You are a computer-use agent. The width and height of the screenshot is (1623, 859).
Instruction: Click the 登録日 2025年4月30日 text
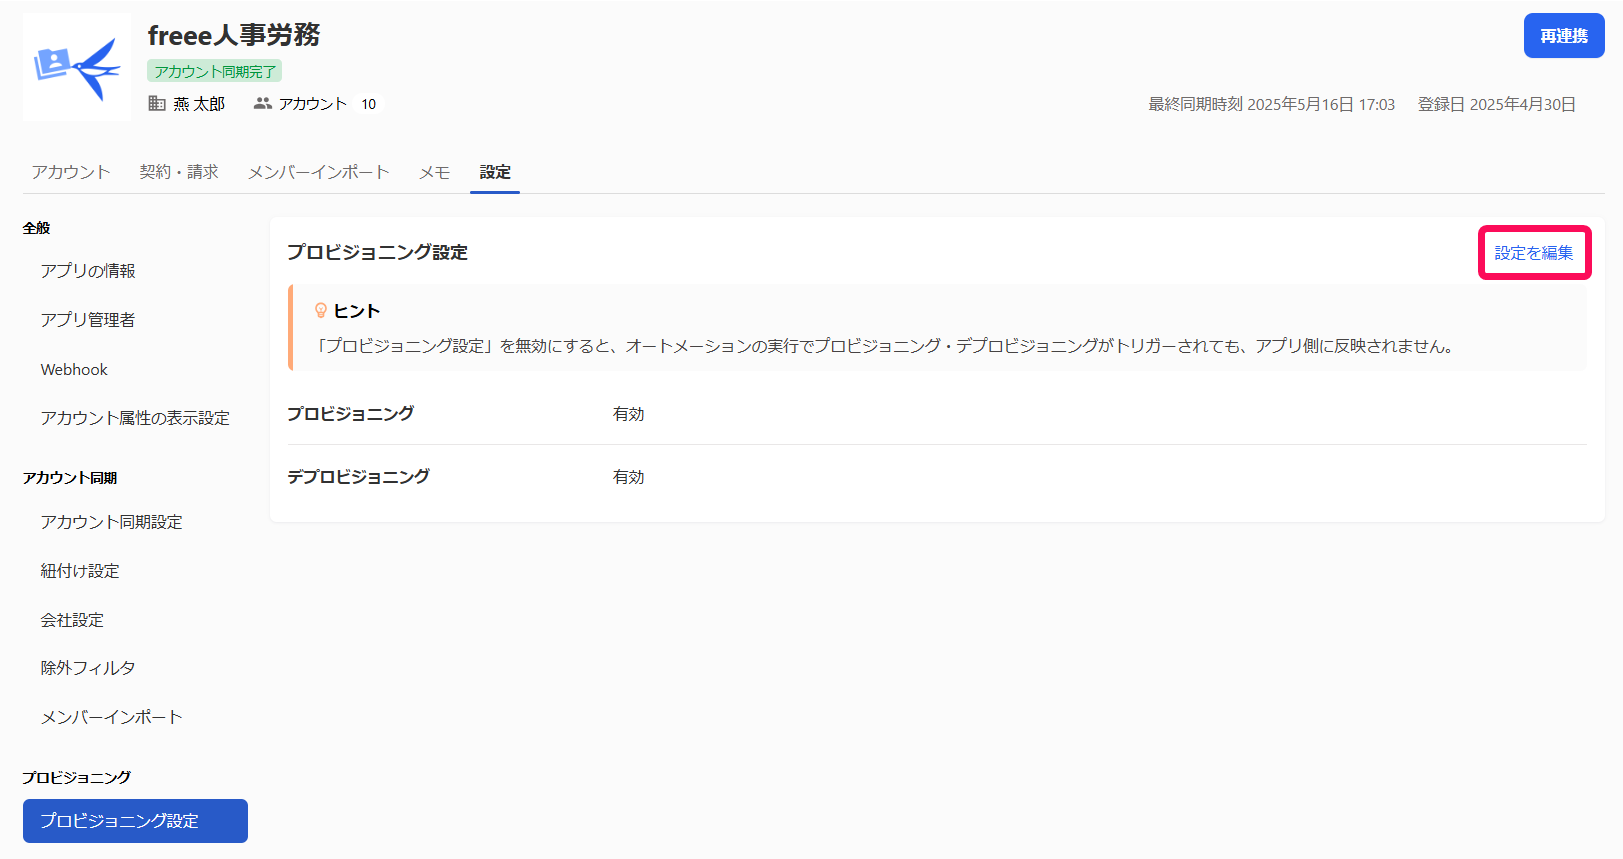[x=1497, y=104]
